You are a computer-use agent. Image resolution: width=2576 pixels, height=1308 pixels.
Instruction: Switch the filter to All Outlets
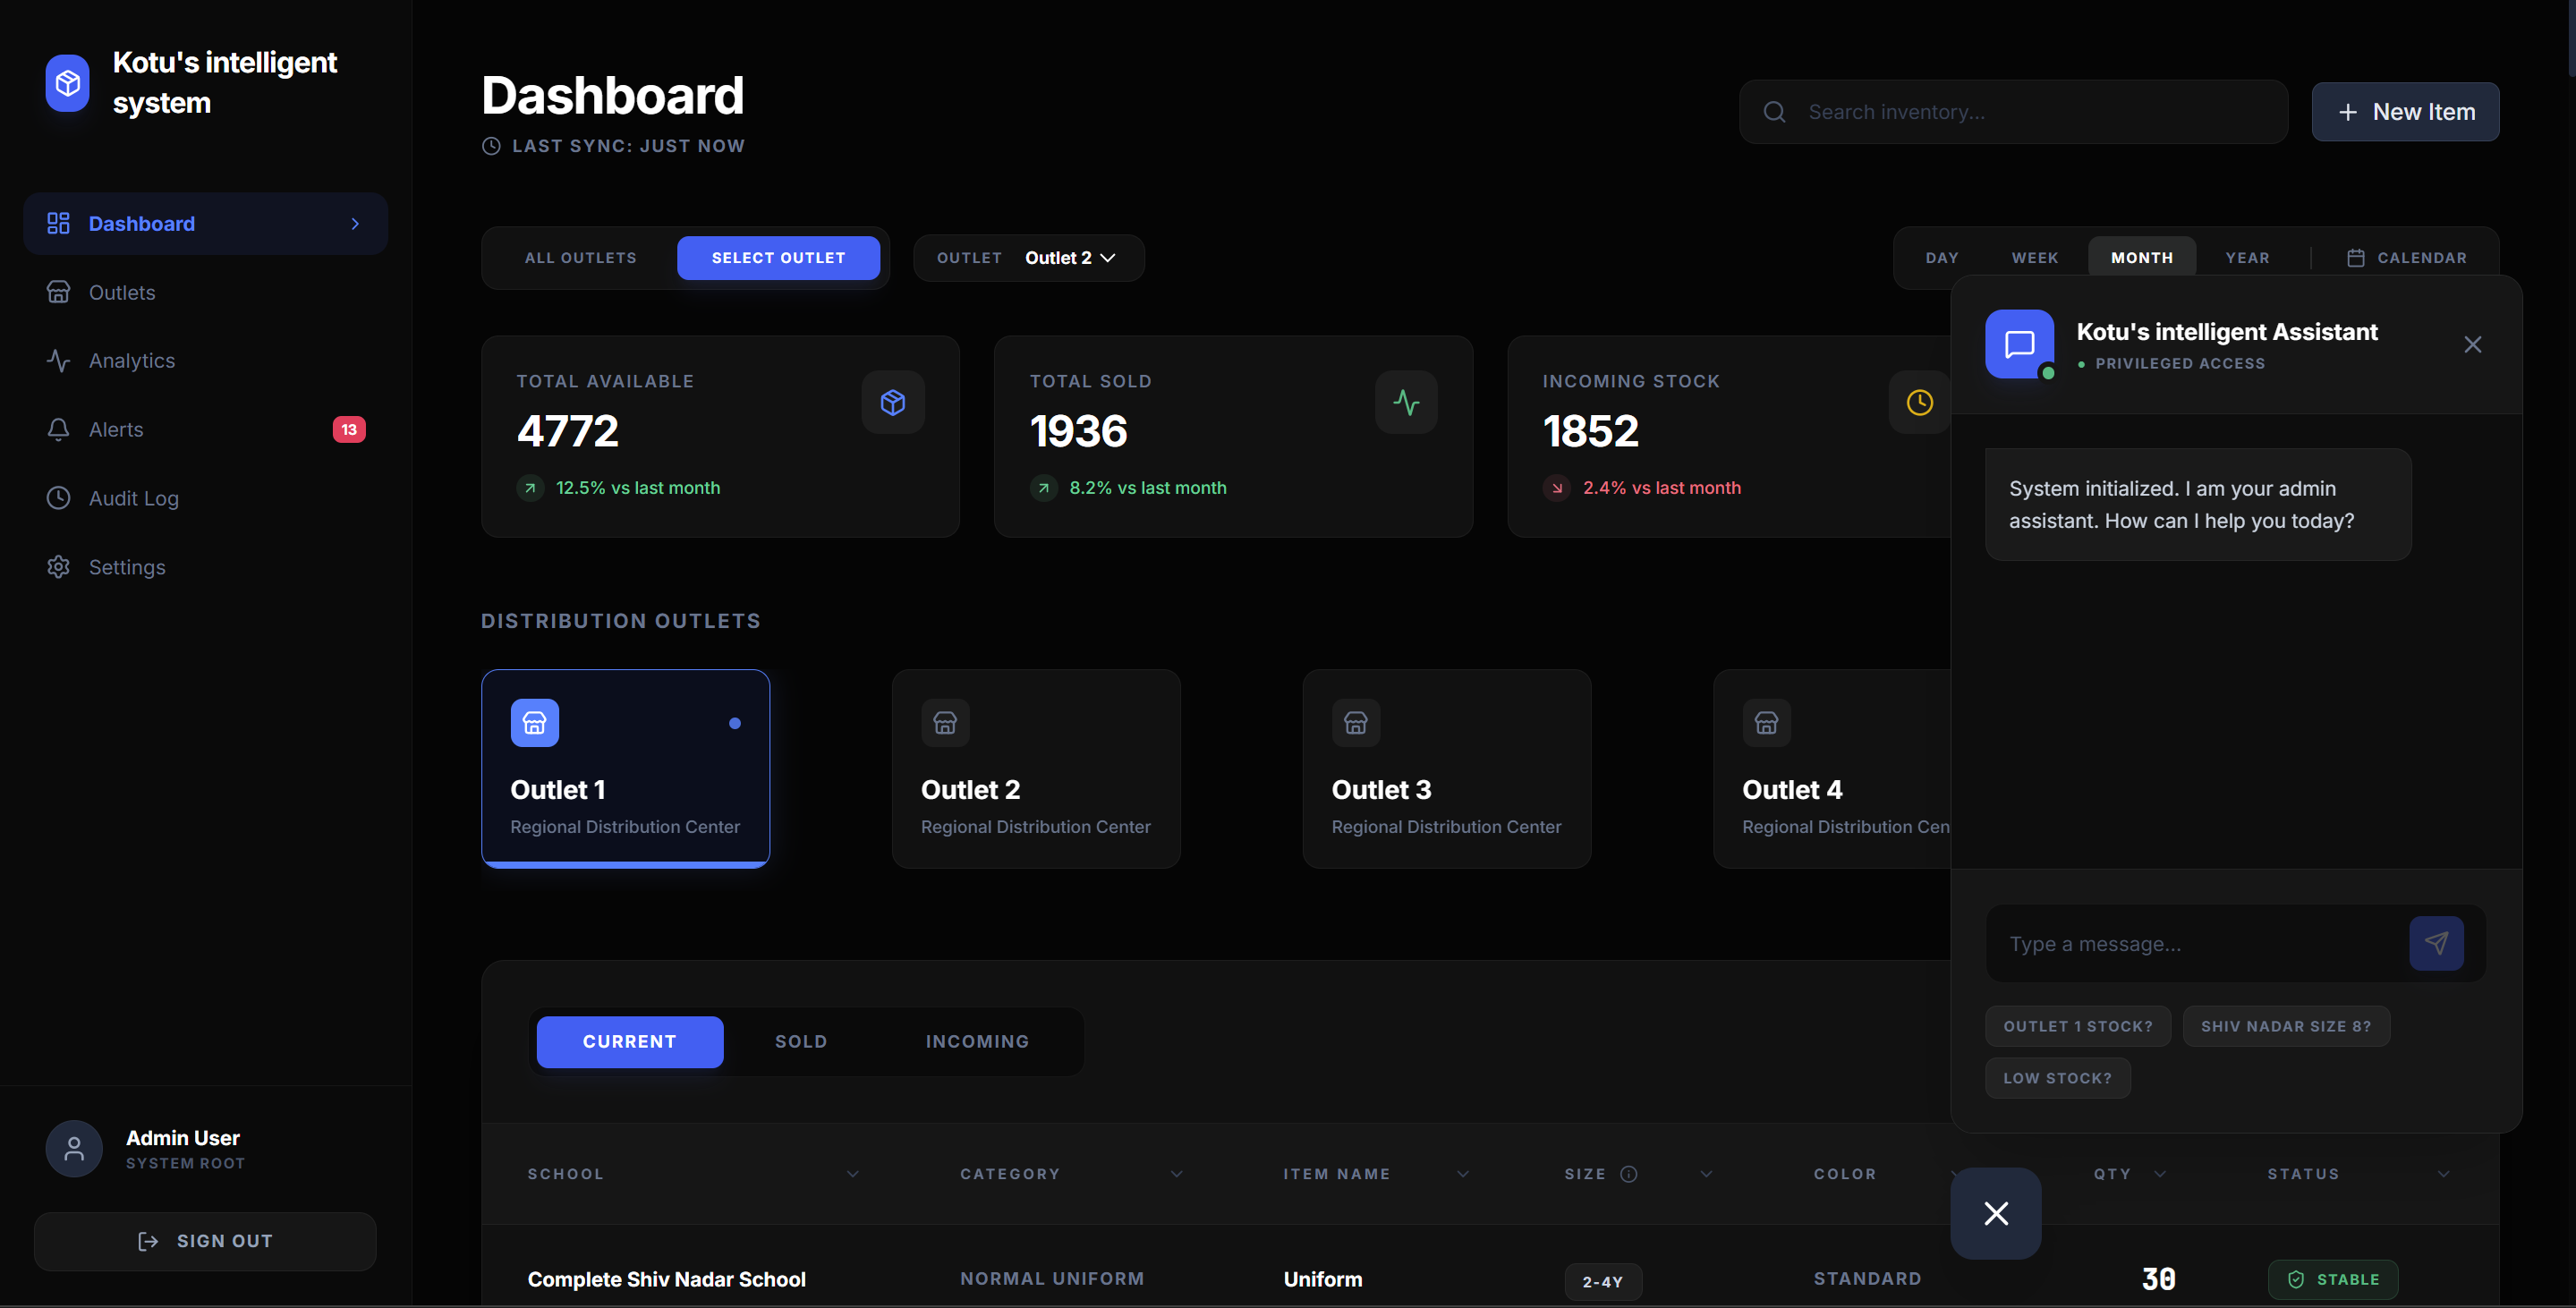[580, 258]
